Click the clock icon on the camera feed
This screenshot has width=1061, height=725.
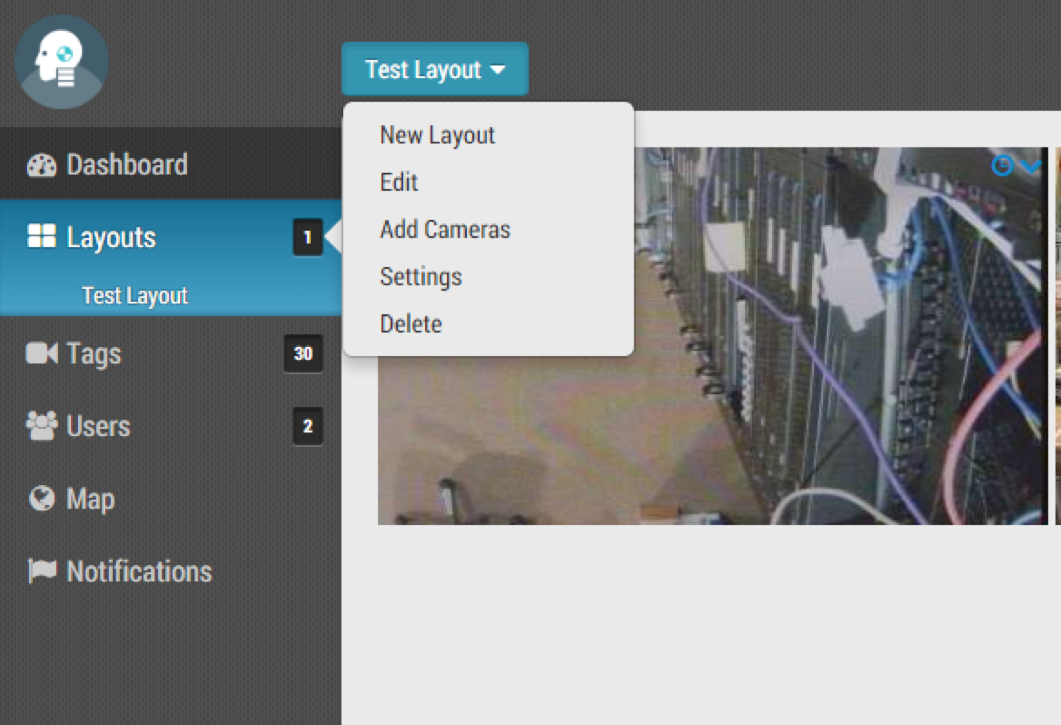[x=1000, y=166]
